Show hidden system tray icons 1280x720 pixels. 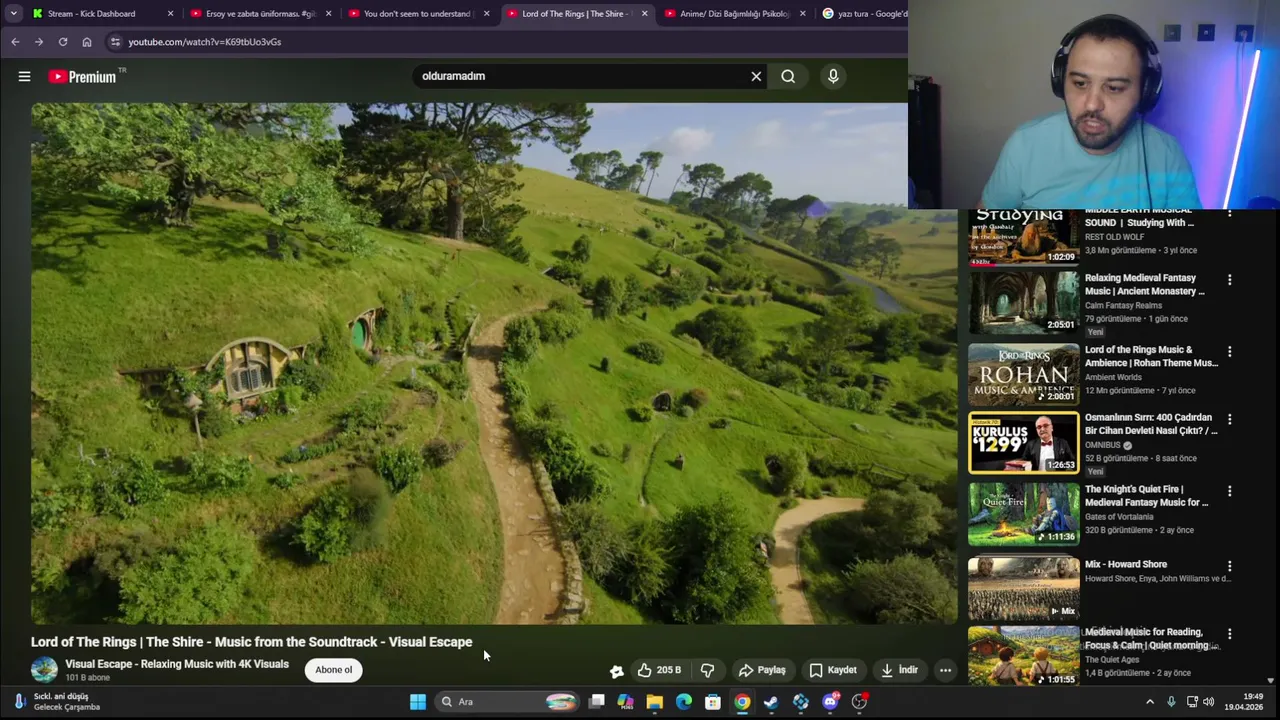tap(1150, 702)
